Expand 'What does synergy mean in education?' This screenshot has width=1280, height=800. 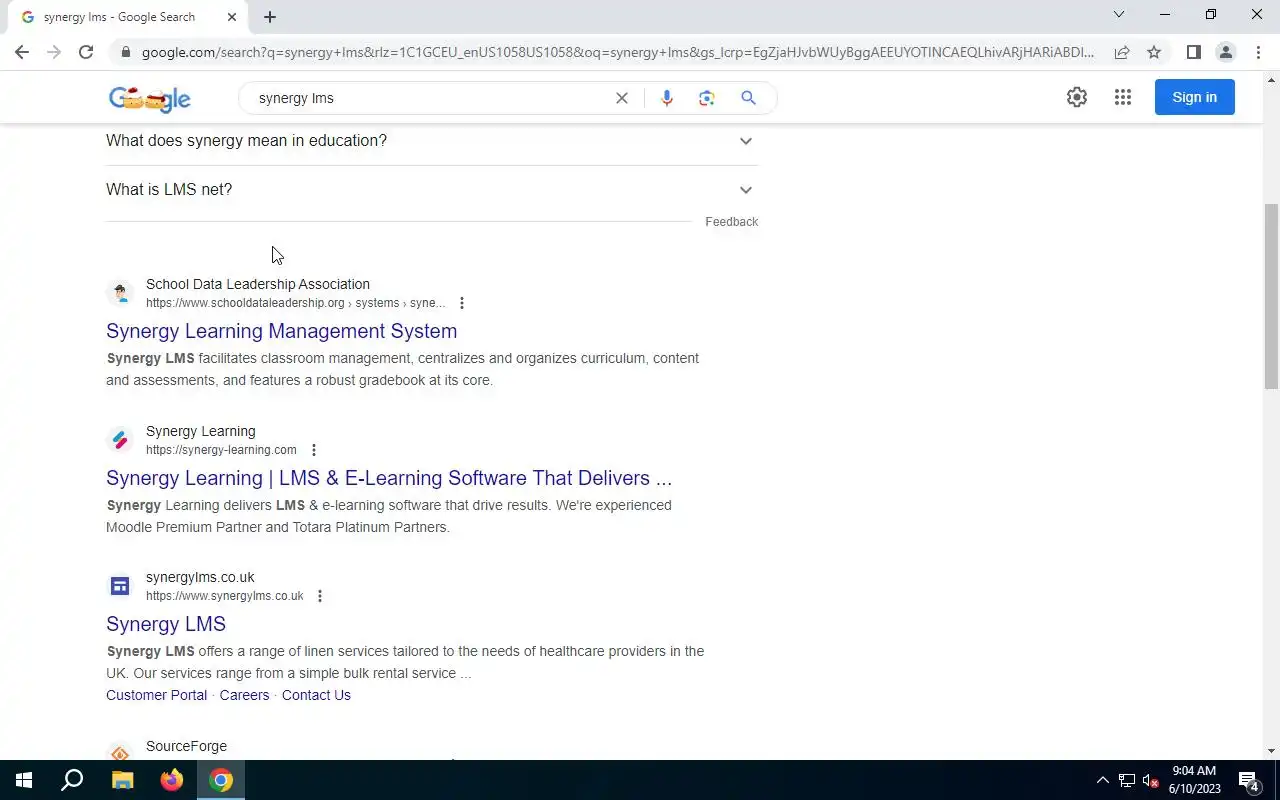[x=432, y=141]
